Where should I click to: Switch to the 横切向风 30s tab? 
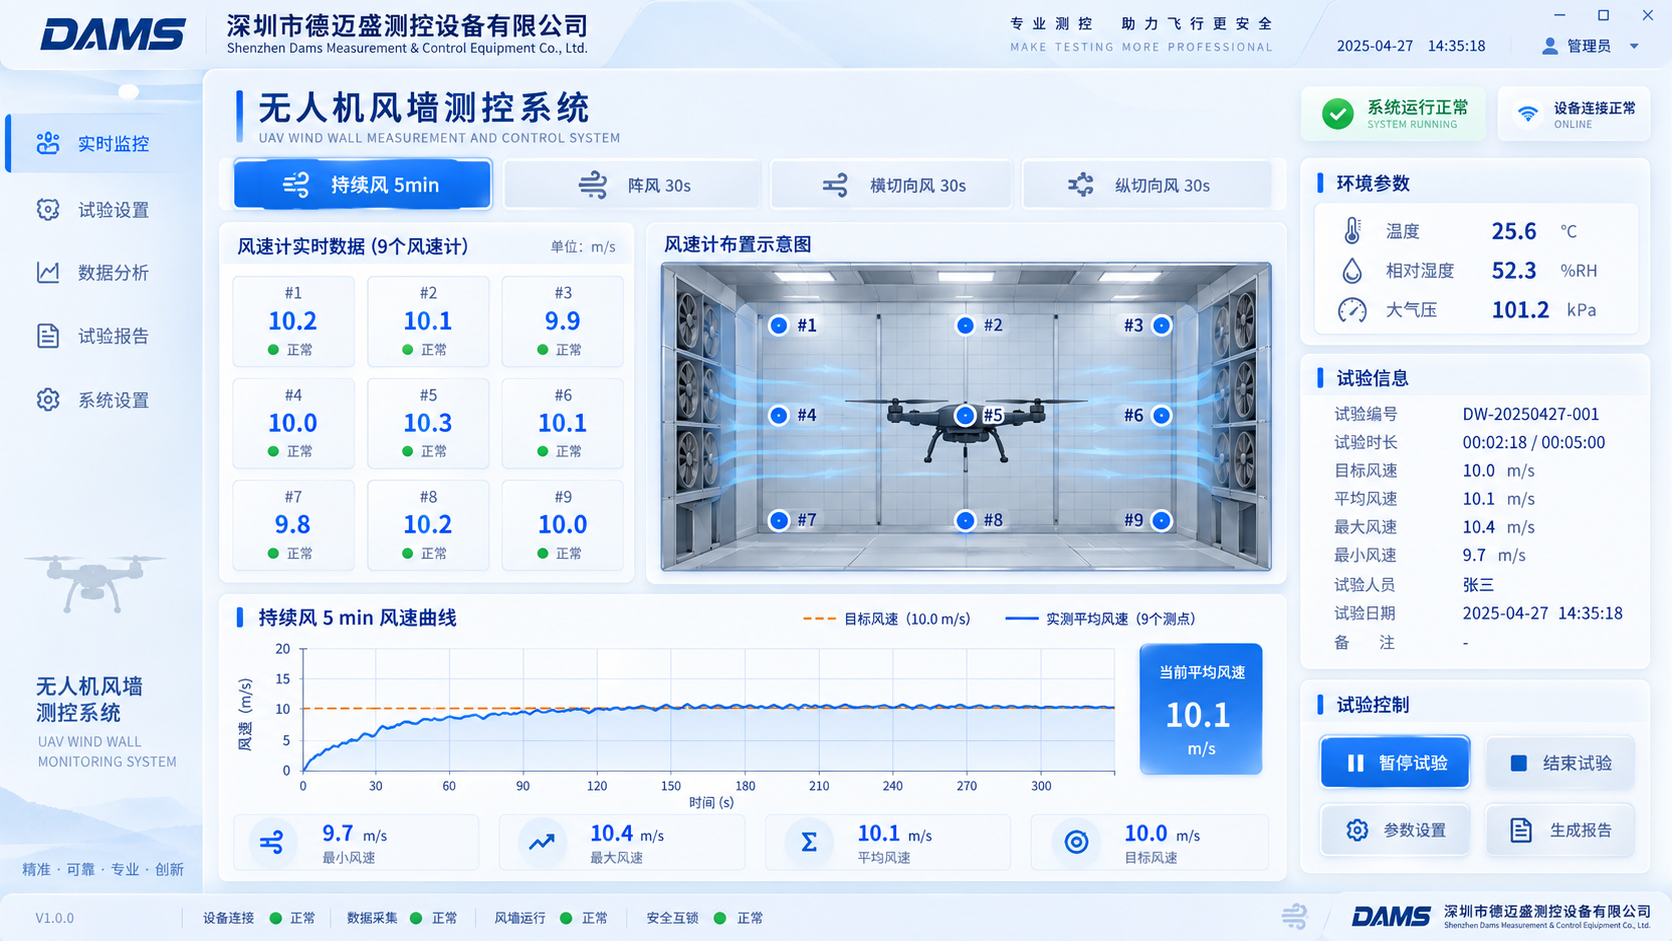(x=892, y=185)
